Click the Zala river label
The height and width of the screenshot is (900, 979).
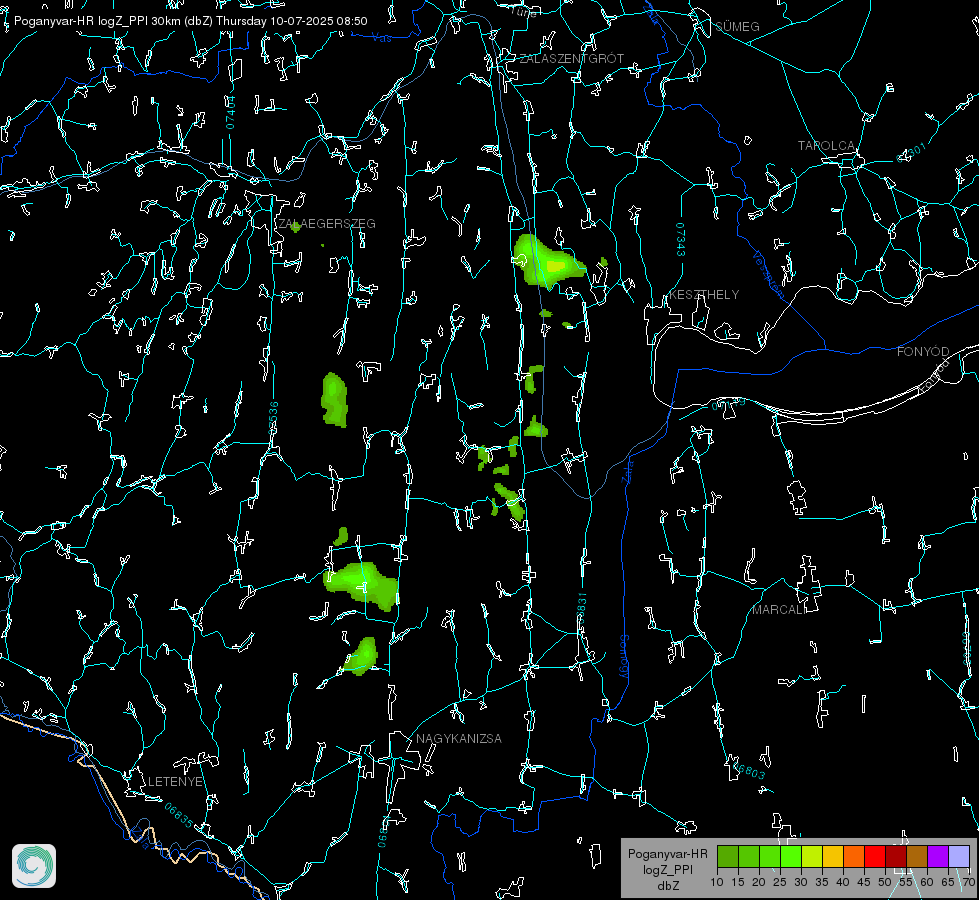click(627, 470)
